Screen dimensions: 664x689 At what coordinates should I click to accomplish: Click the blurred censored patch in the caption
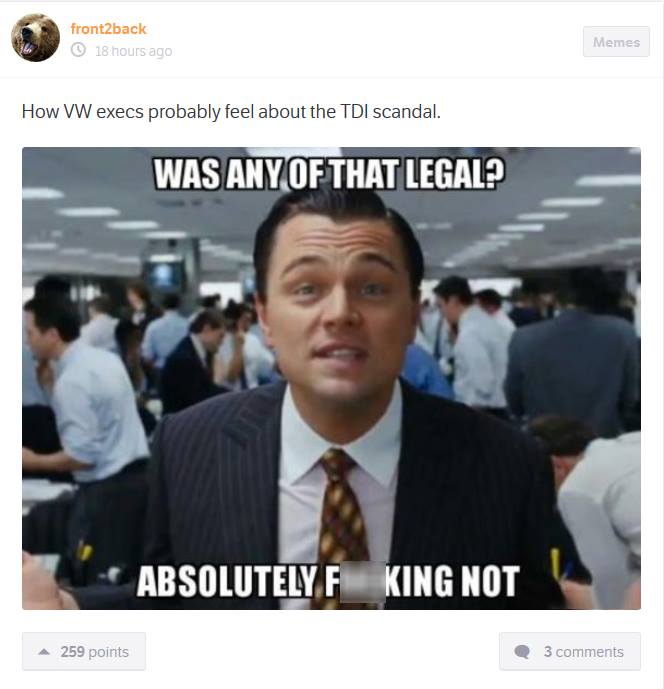[x=363, y=583]
